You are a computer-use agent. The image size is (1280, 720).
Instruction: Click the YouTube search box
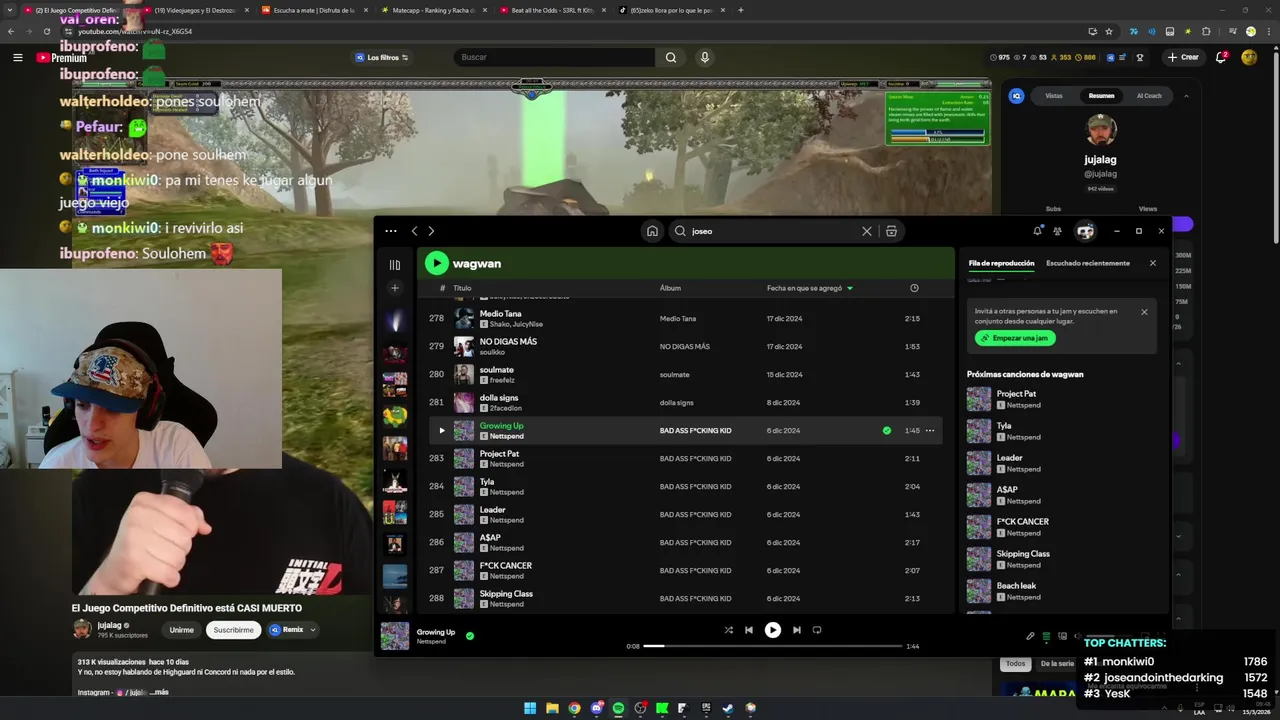(x=555, y=57)
